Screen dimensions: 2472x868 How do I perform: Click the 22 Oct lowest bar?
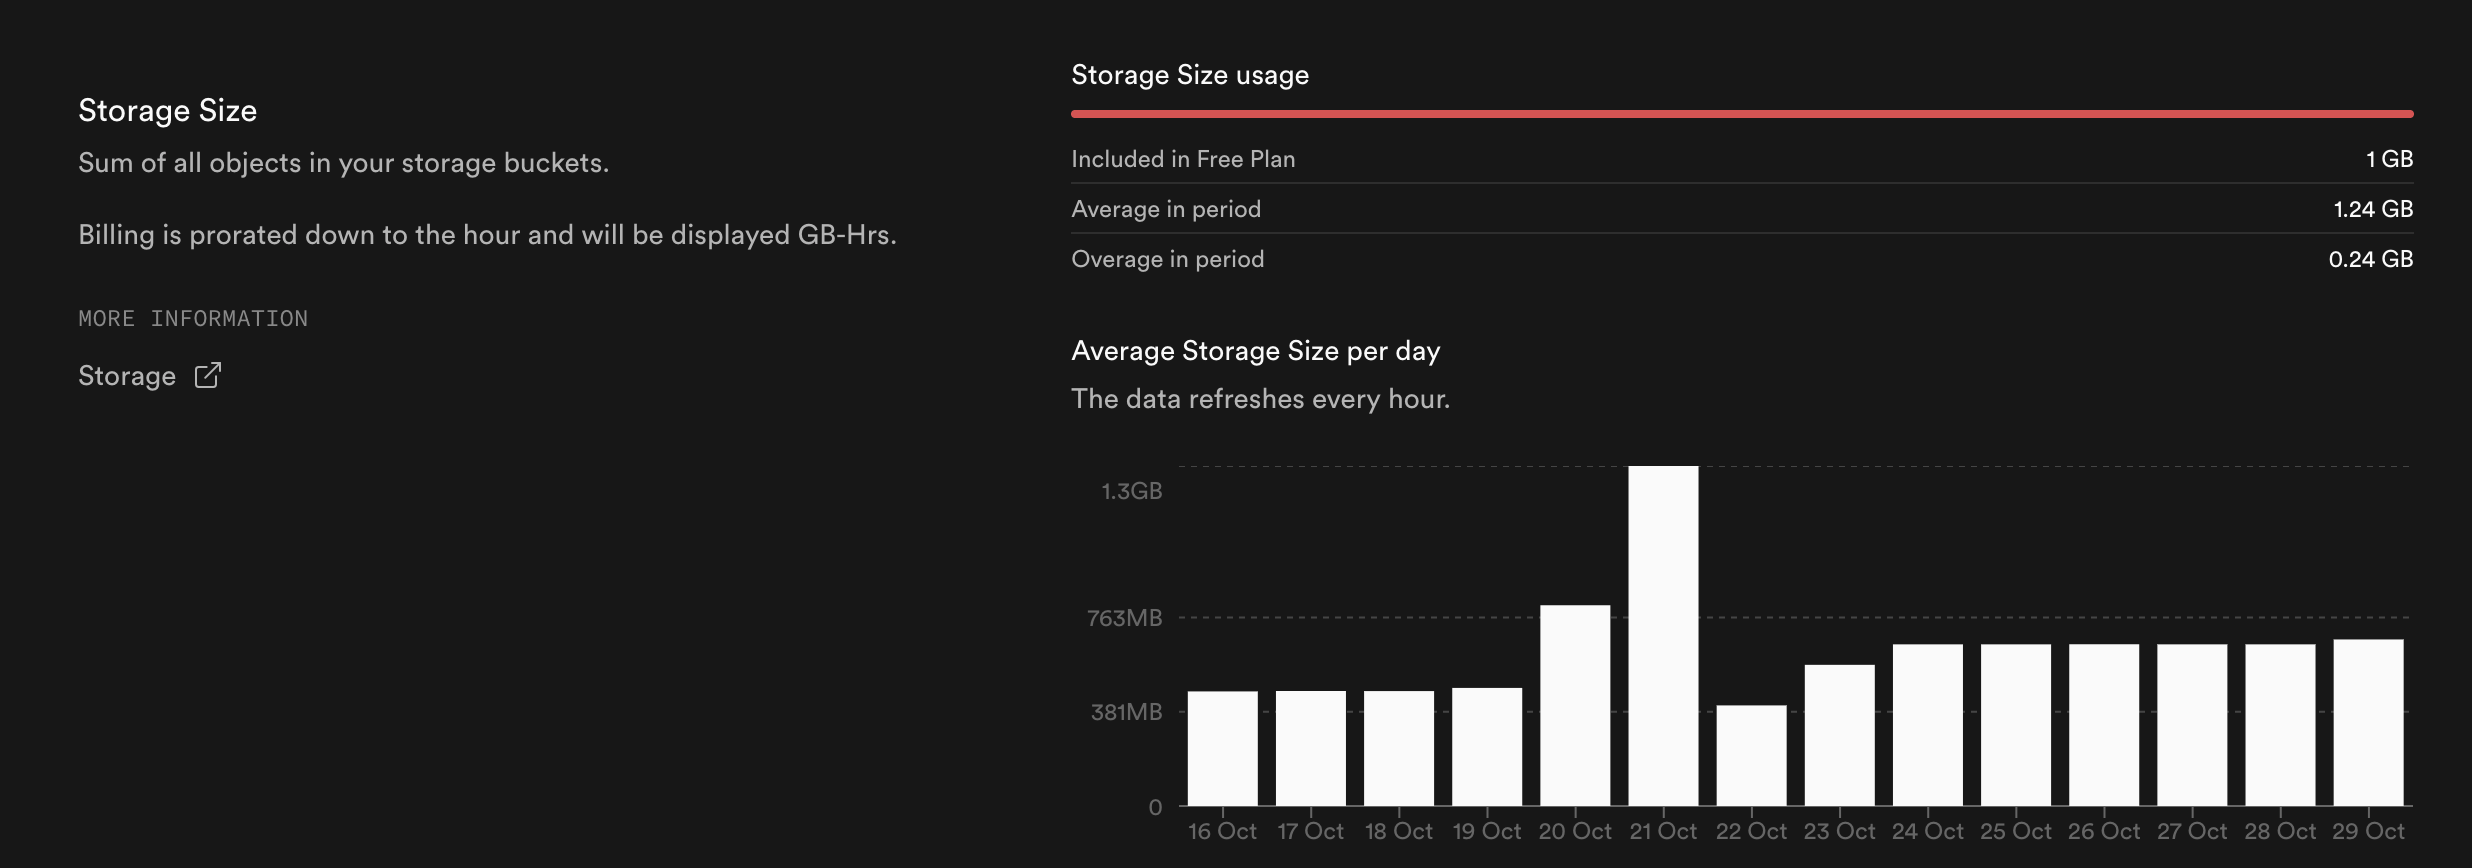1751,755
